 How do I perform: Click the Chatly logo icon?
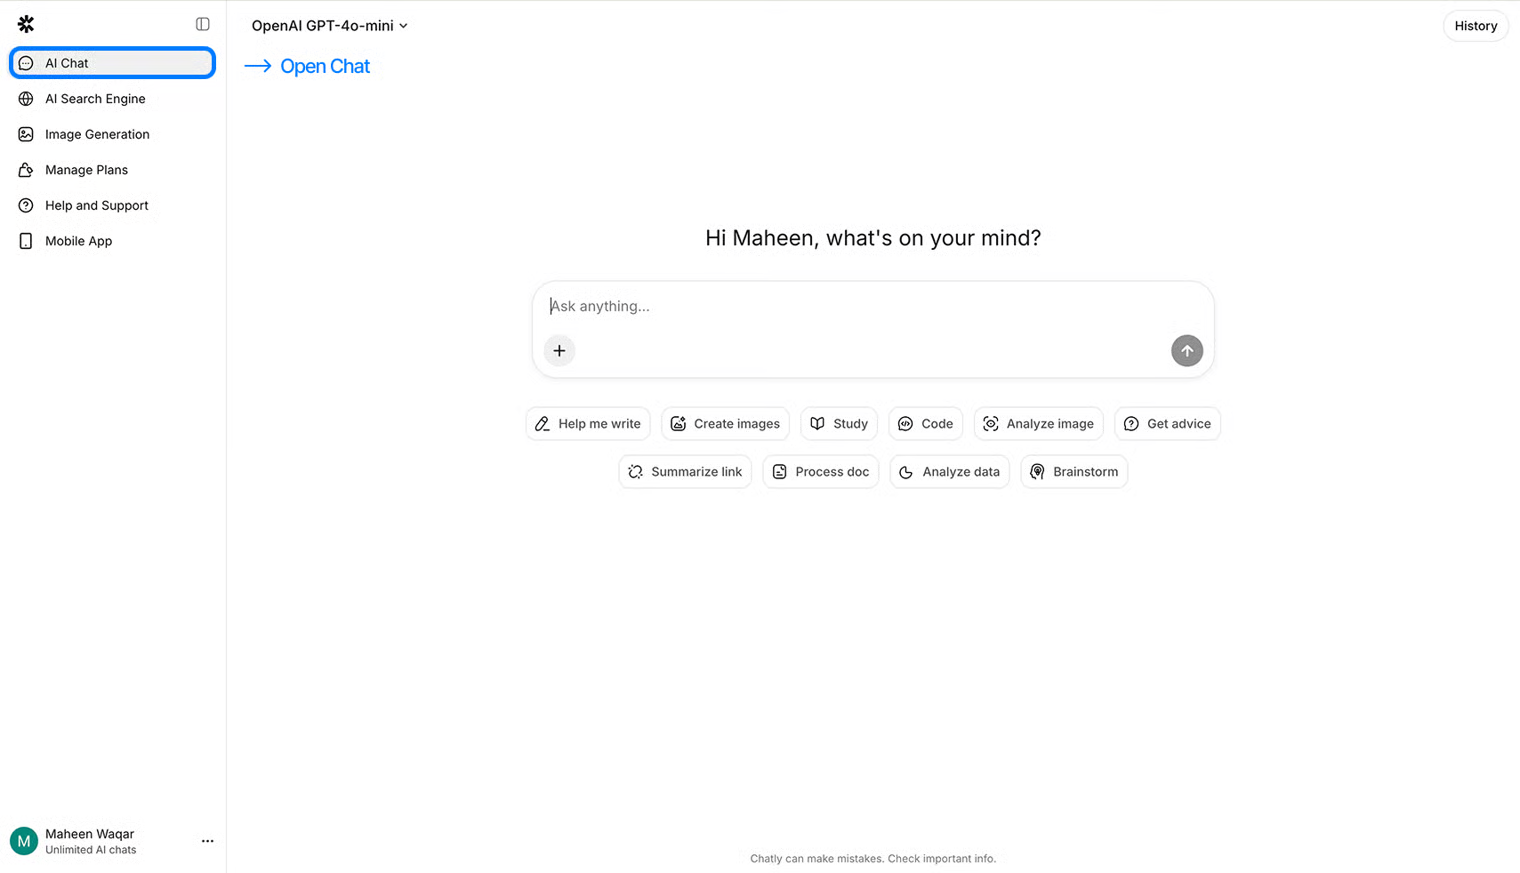[x=26, y=24]
